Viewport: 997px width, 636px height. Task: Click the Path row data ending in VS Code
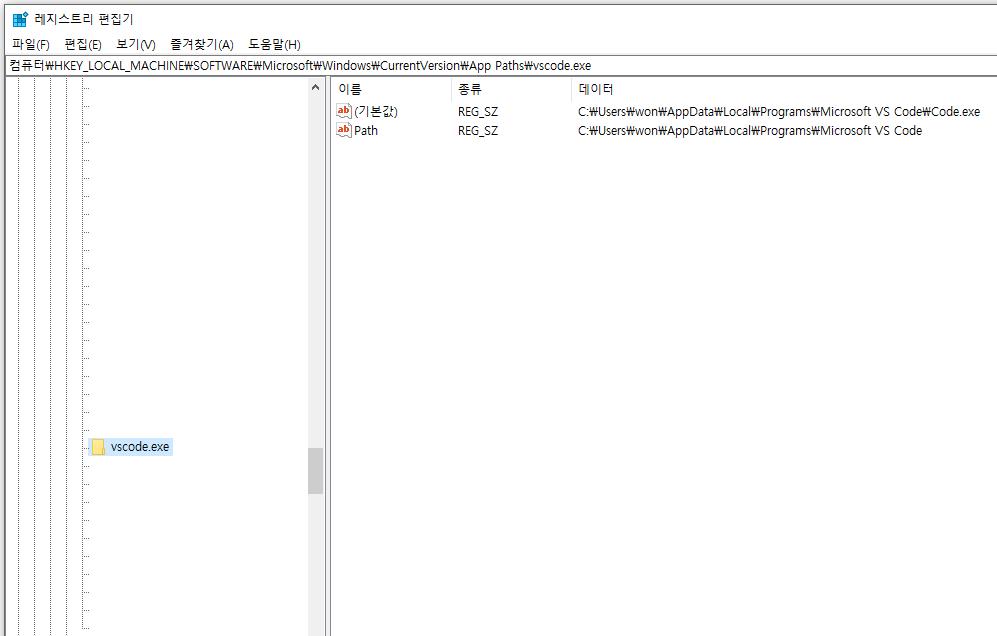click(x=750, y=131)
